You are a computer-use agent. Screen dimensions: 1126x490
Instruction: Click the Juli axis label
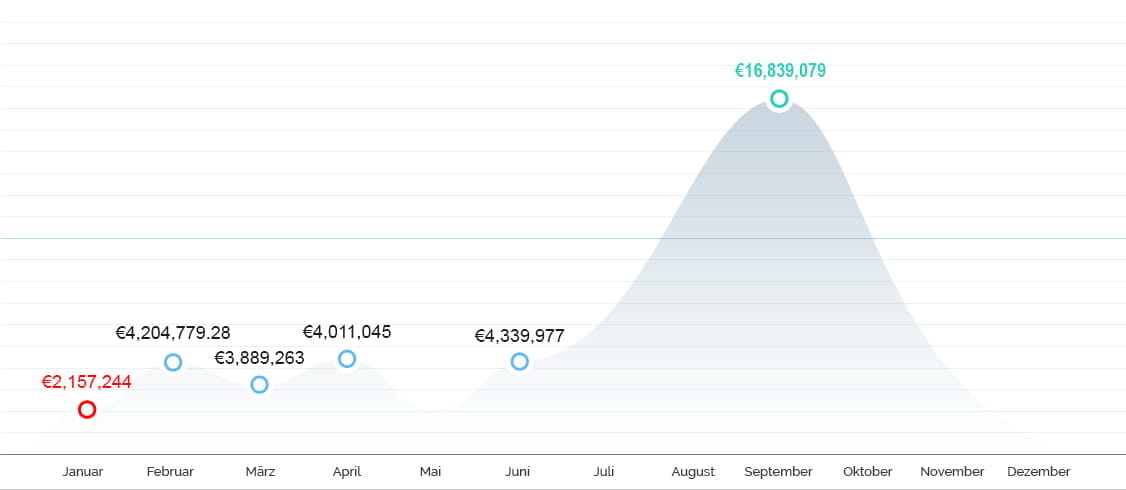tap(604, 472)
